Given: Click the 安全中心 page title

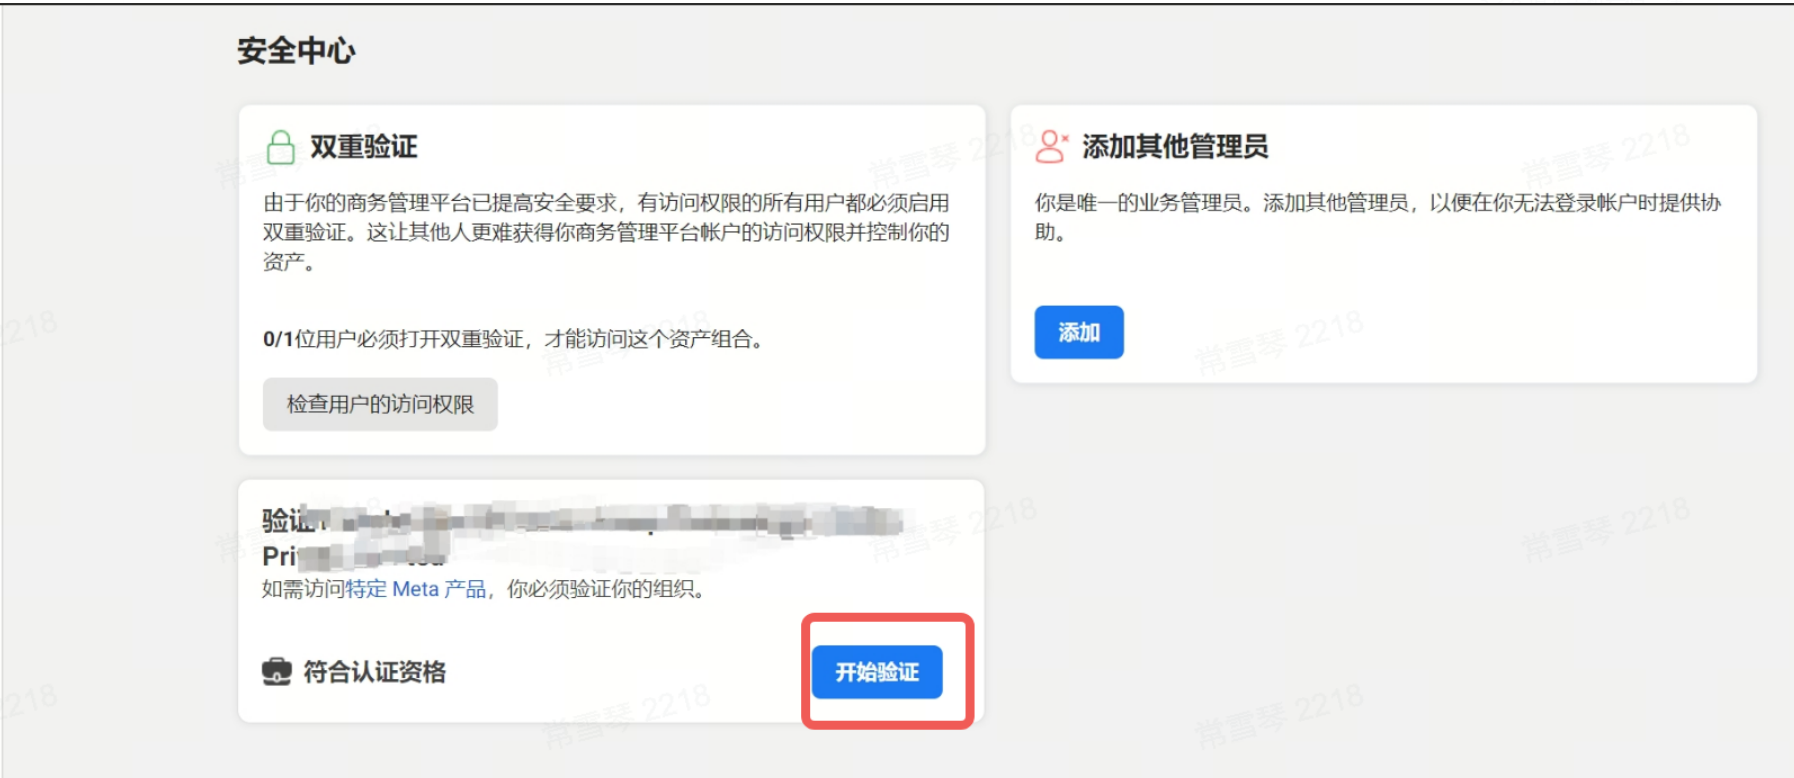Looking at the screenshot, I should [296, 50].
